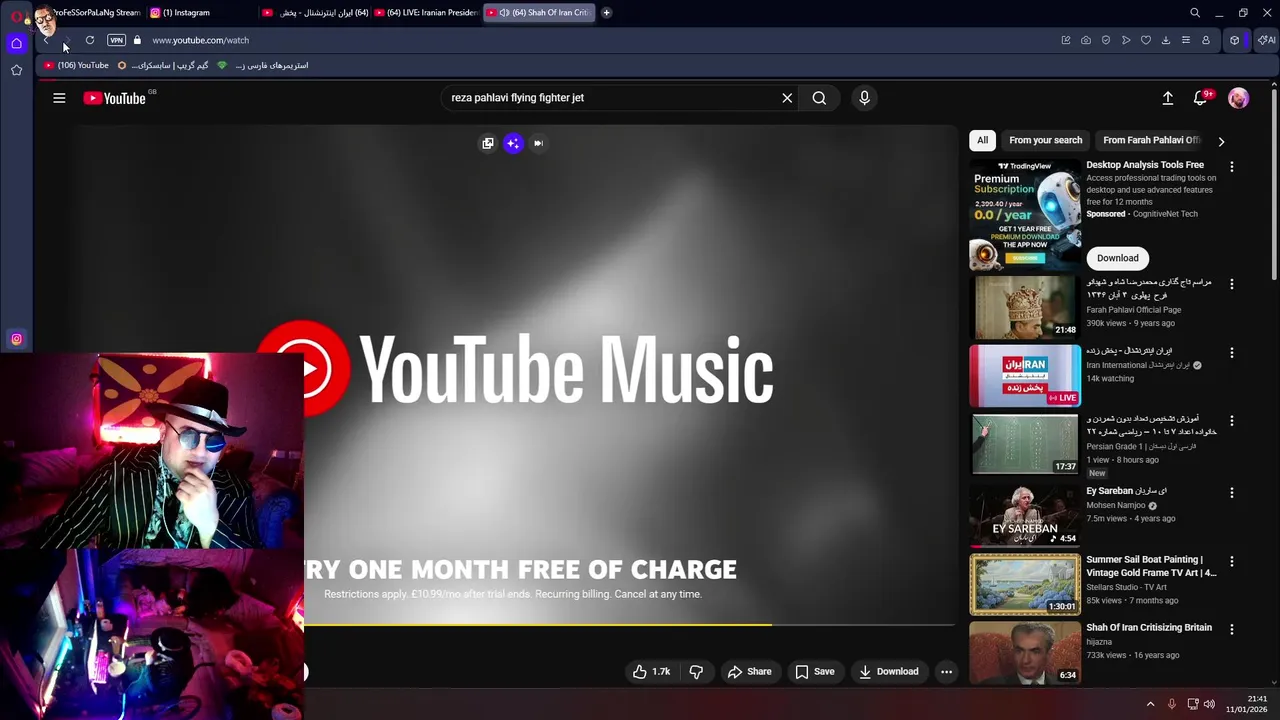Open browser downloads arrow icon

[x=1166, y=40]
